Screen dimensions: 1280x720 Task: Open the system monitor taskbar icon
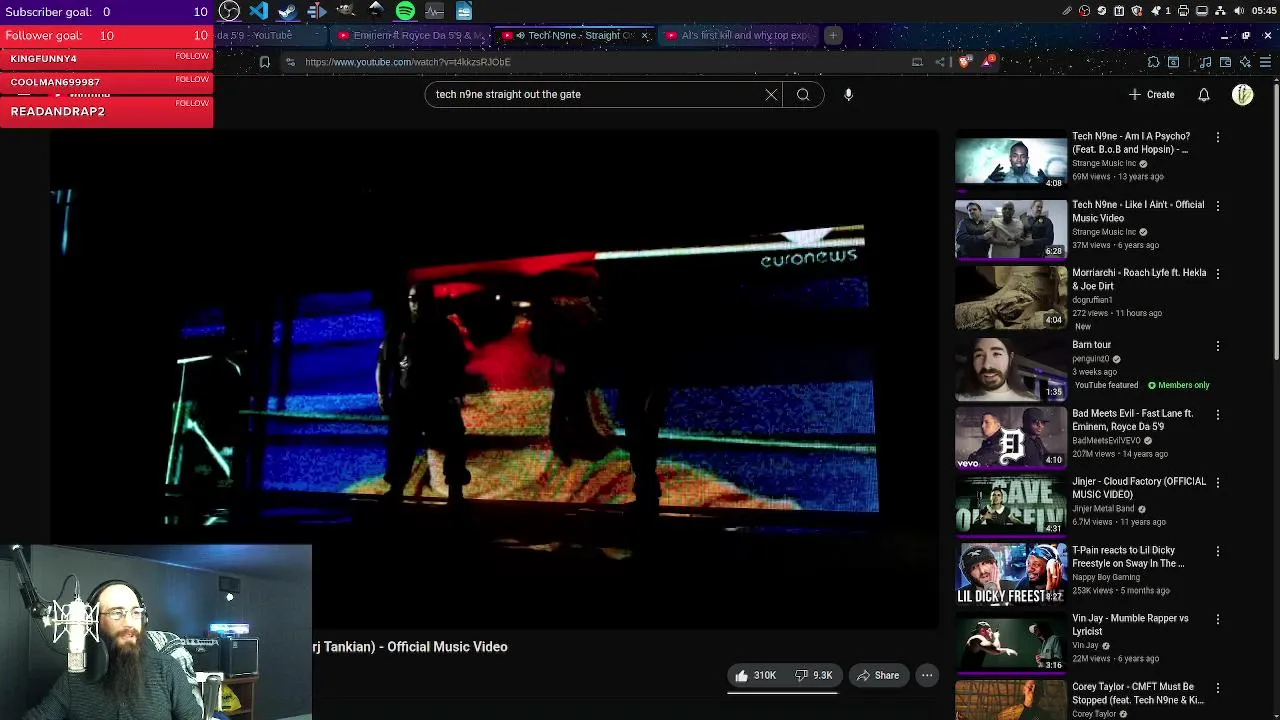click(x=434, y=11)
